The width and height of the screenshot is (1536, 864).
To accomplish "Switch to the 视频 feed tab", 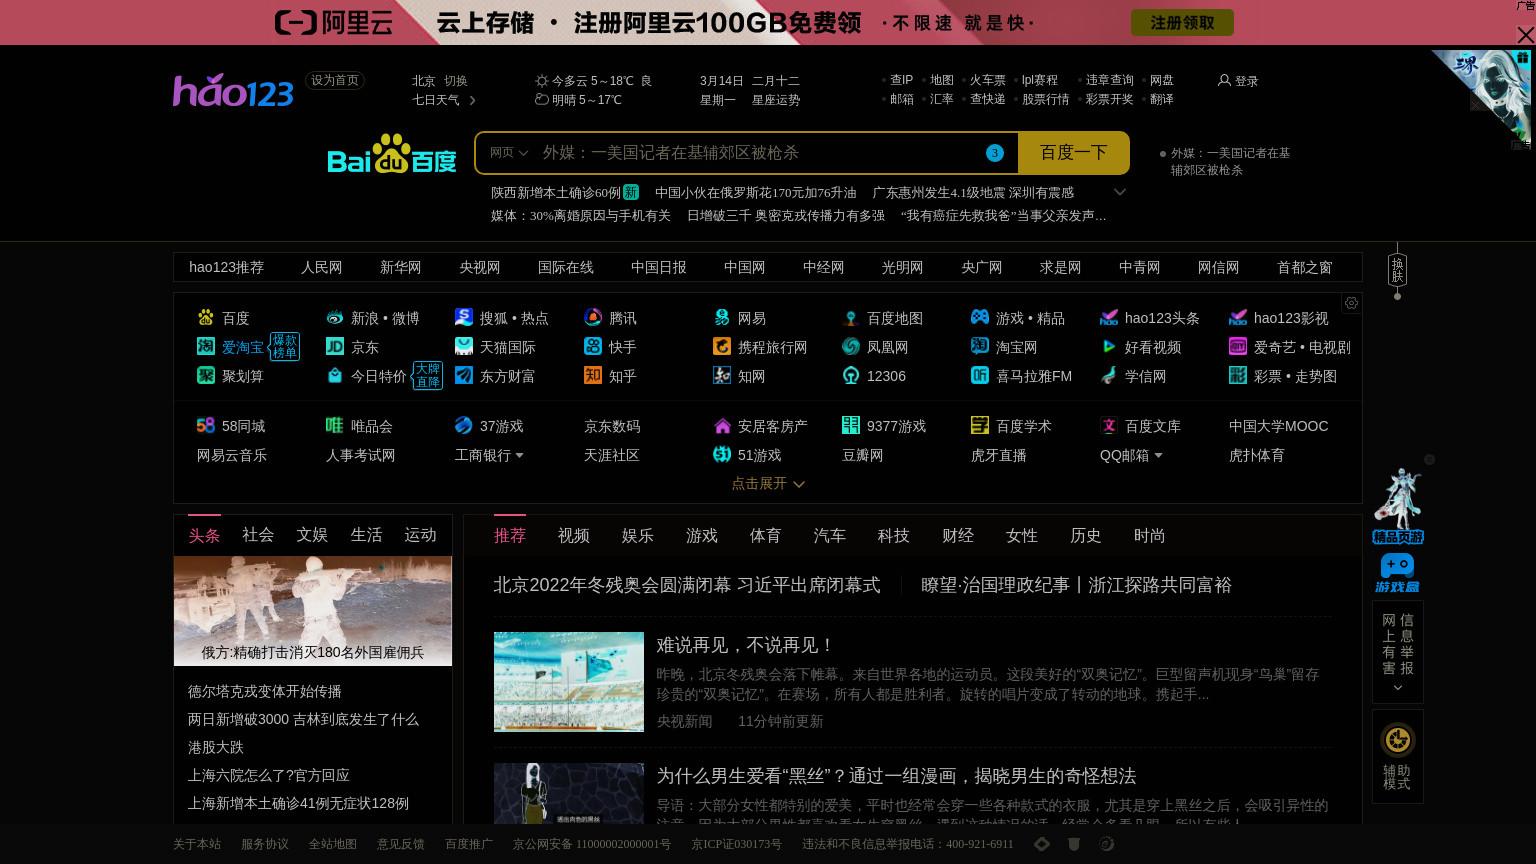I will (x=574, y=536).
